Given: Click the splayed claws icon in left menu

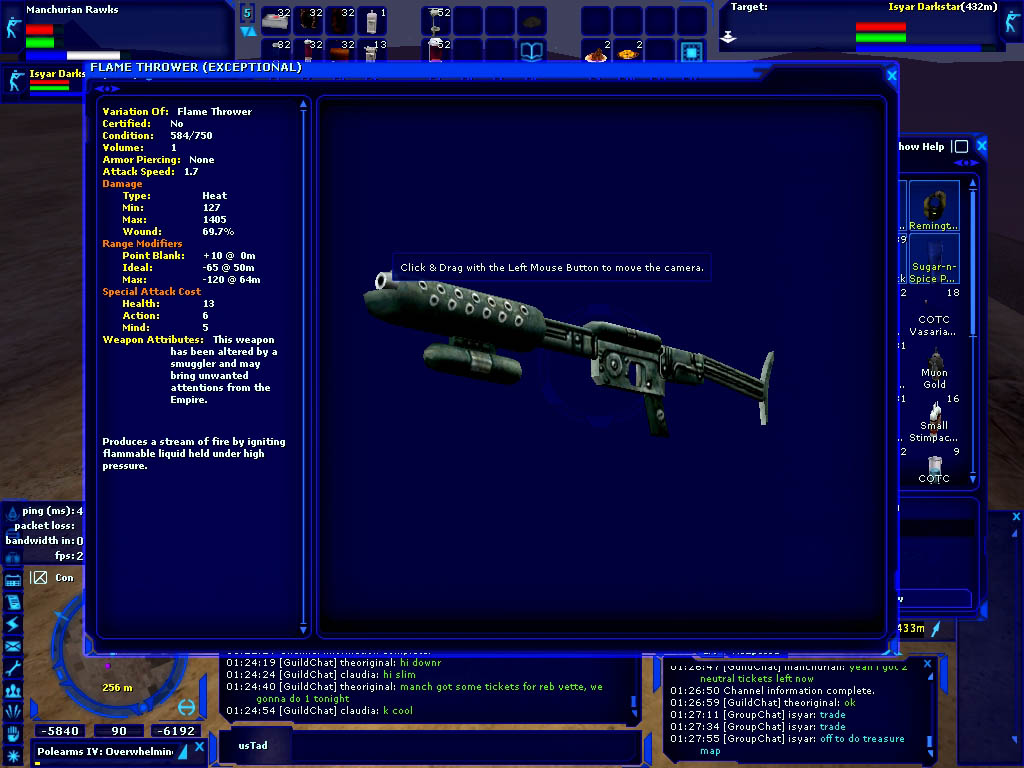Looking at the screenshot, I should [x=13, y=712].
